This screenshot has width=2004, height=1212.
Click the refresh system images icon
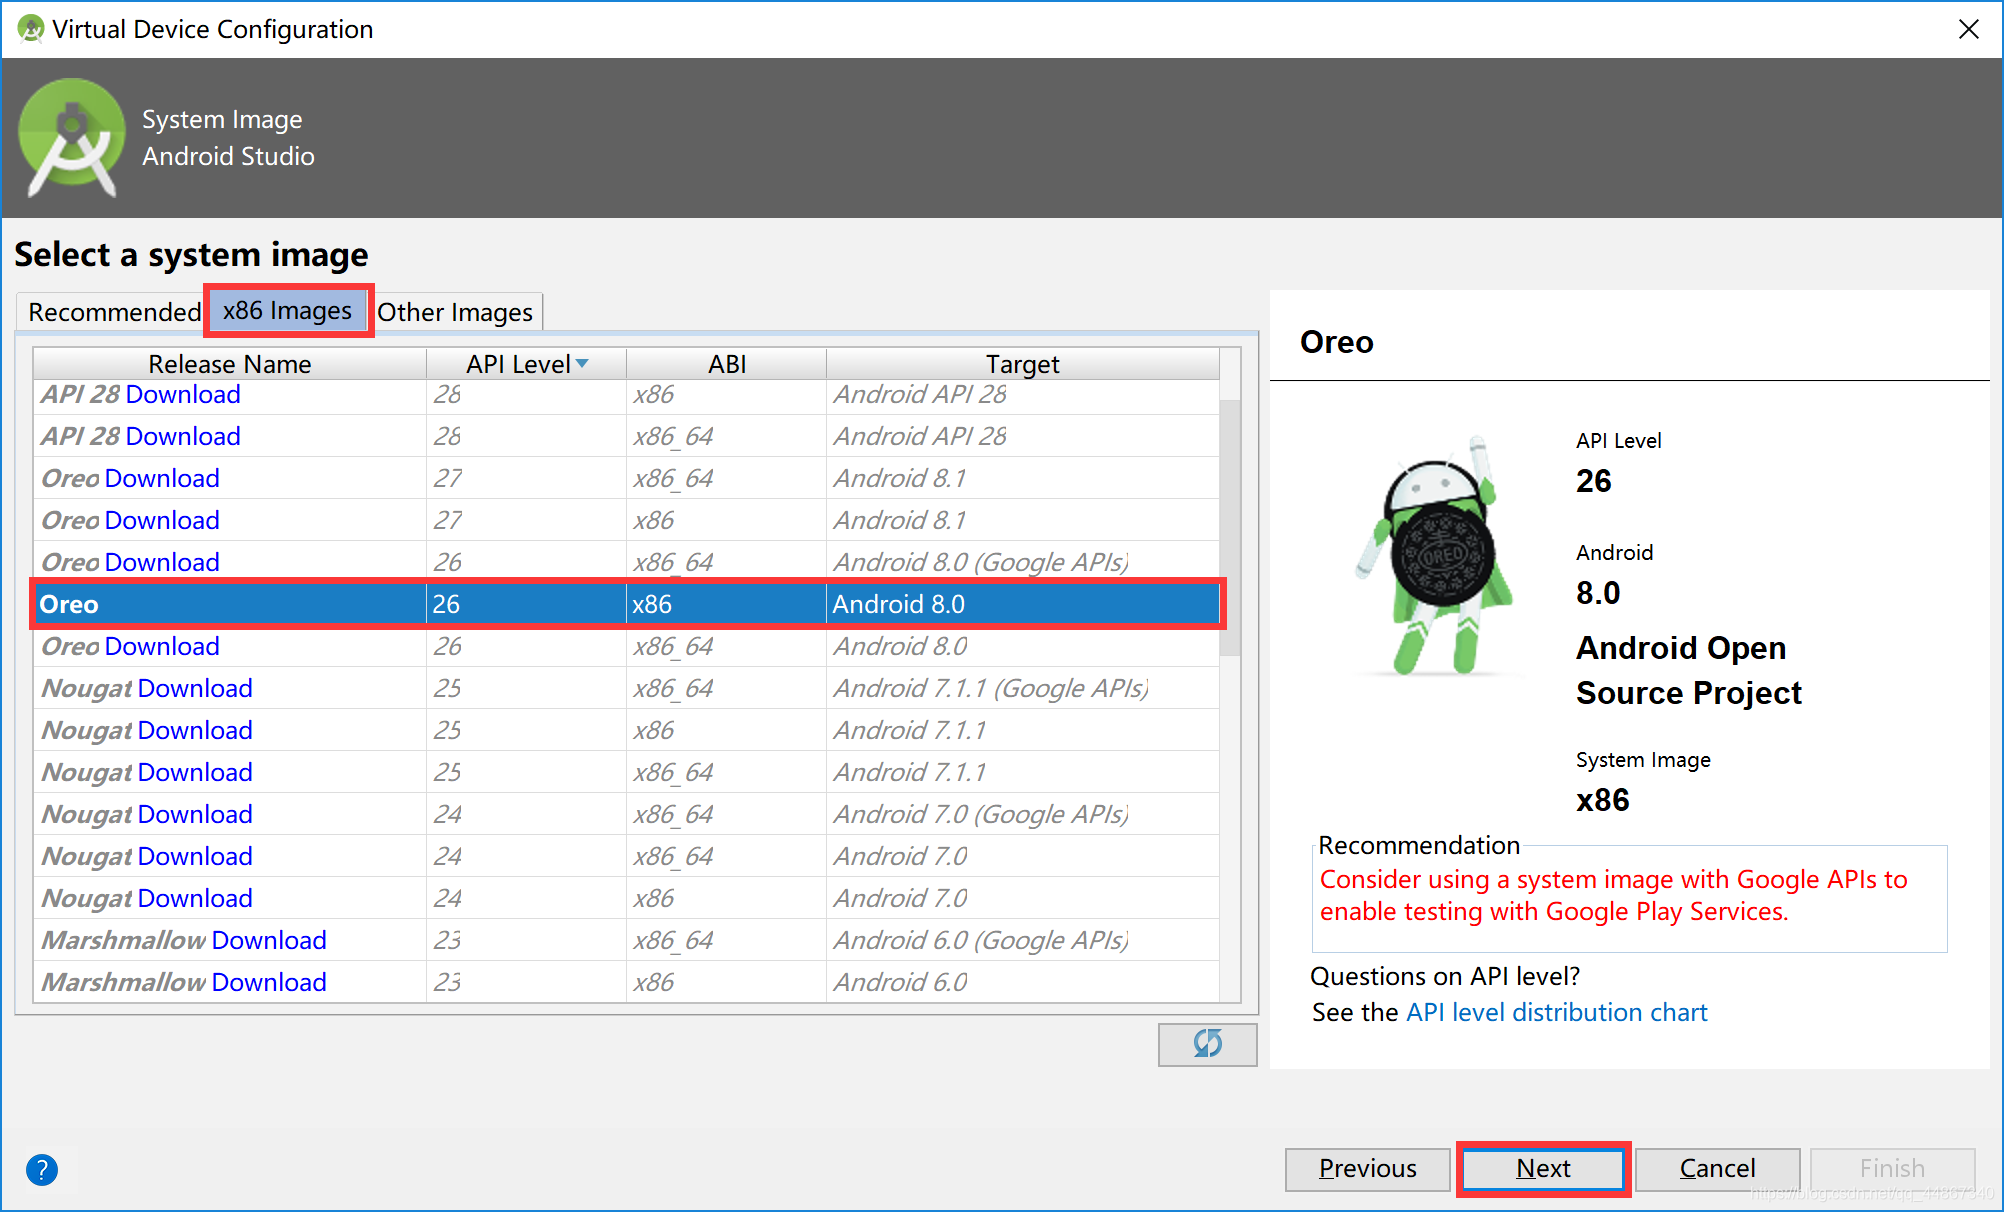point(1207,1044)
